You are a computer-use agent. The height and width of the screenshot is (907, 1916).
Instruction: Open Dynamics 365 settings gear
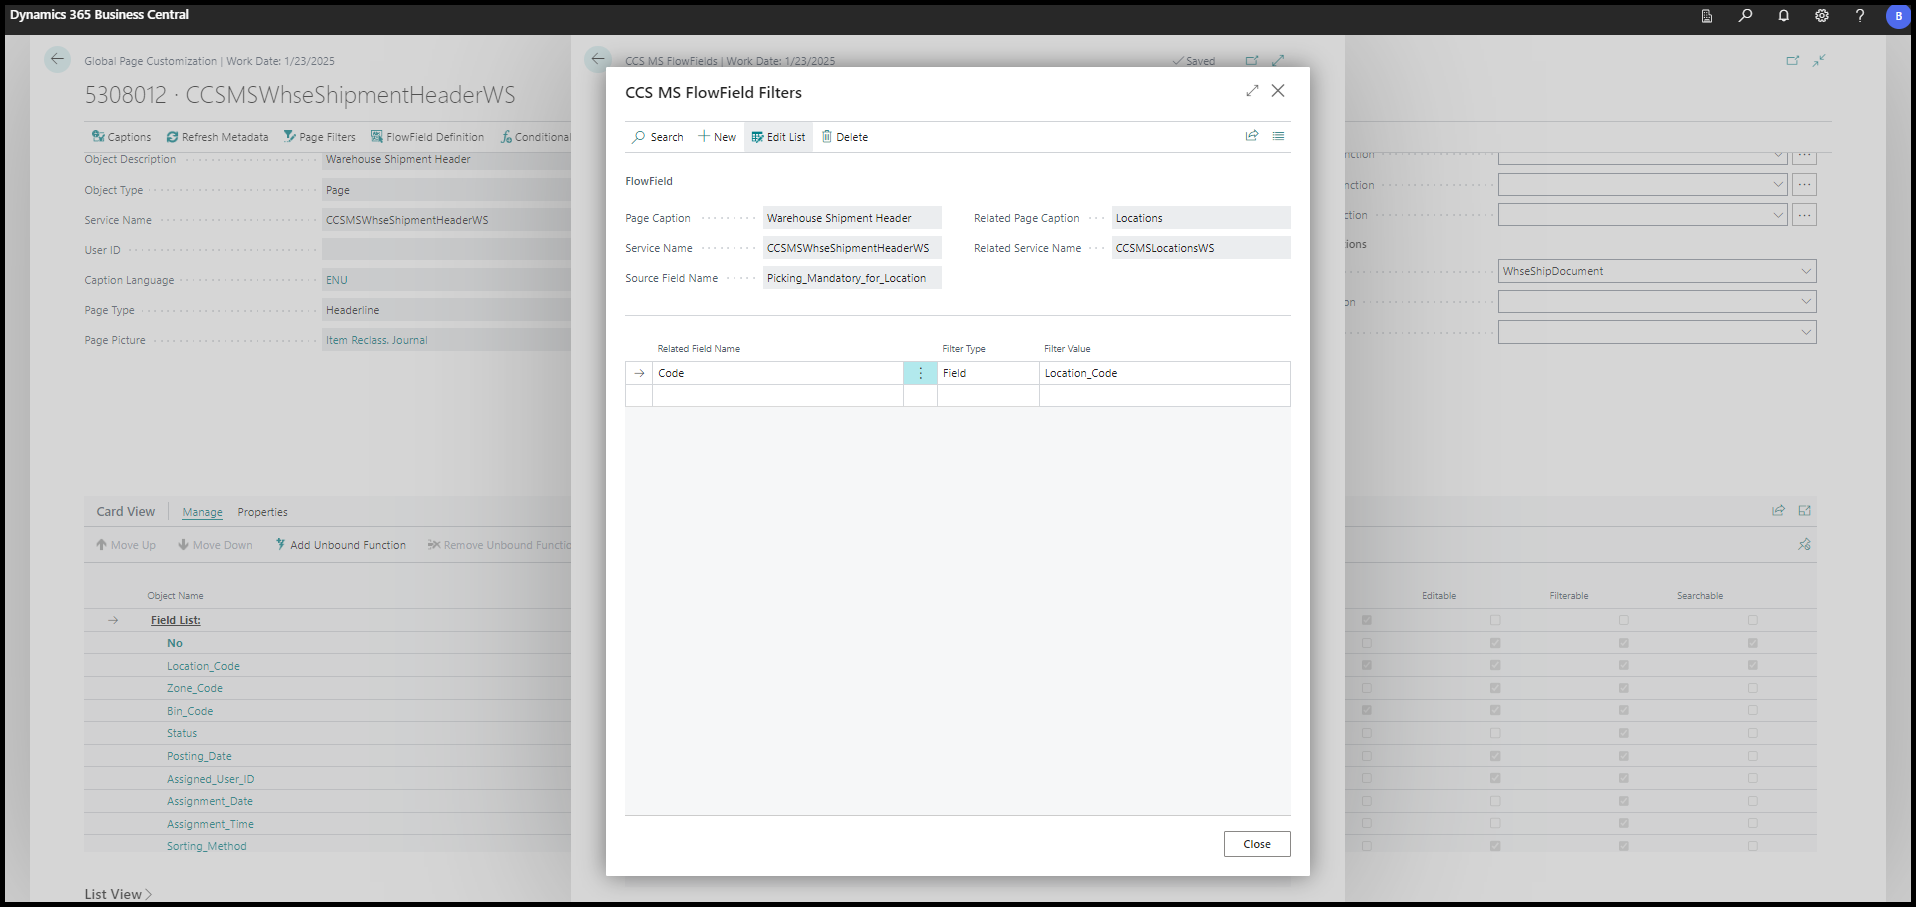pos(1821,16)
